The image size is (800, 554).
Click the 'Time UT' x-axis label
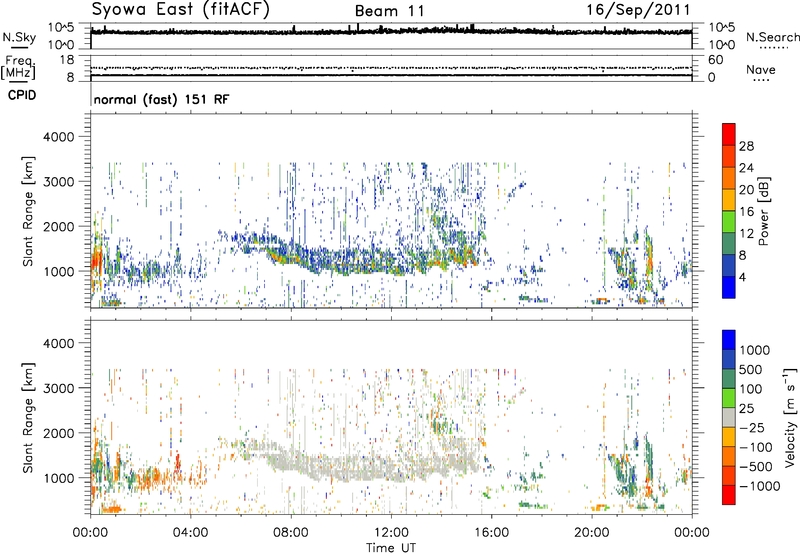coord(391,548)
